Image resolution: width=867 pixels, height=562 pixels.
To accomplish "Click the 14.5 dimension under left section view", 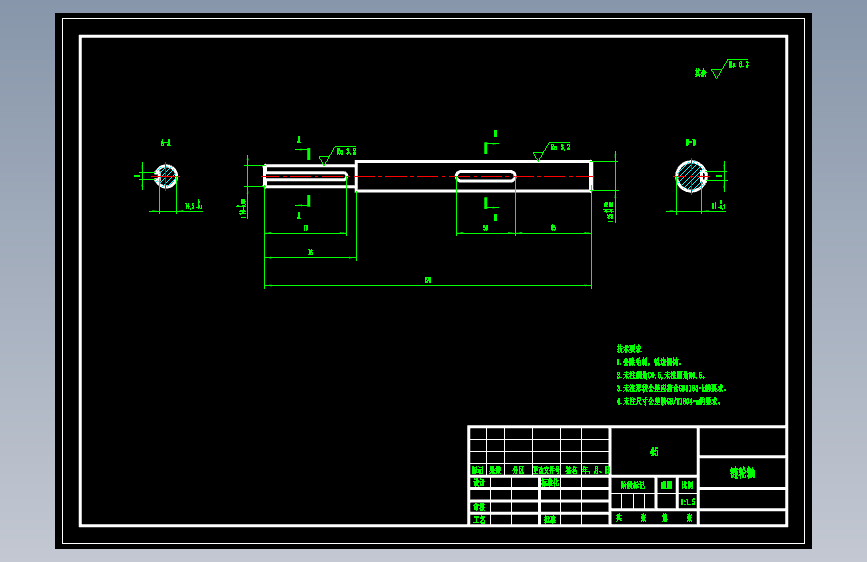I will (x=193, y=206).
